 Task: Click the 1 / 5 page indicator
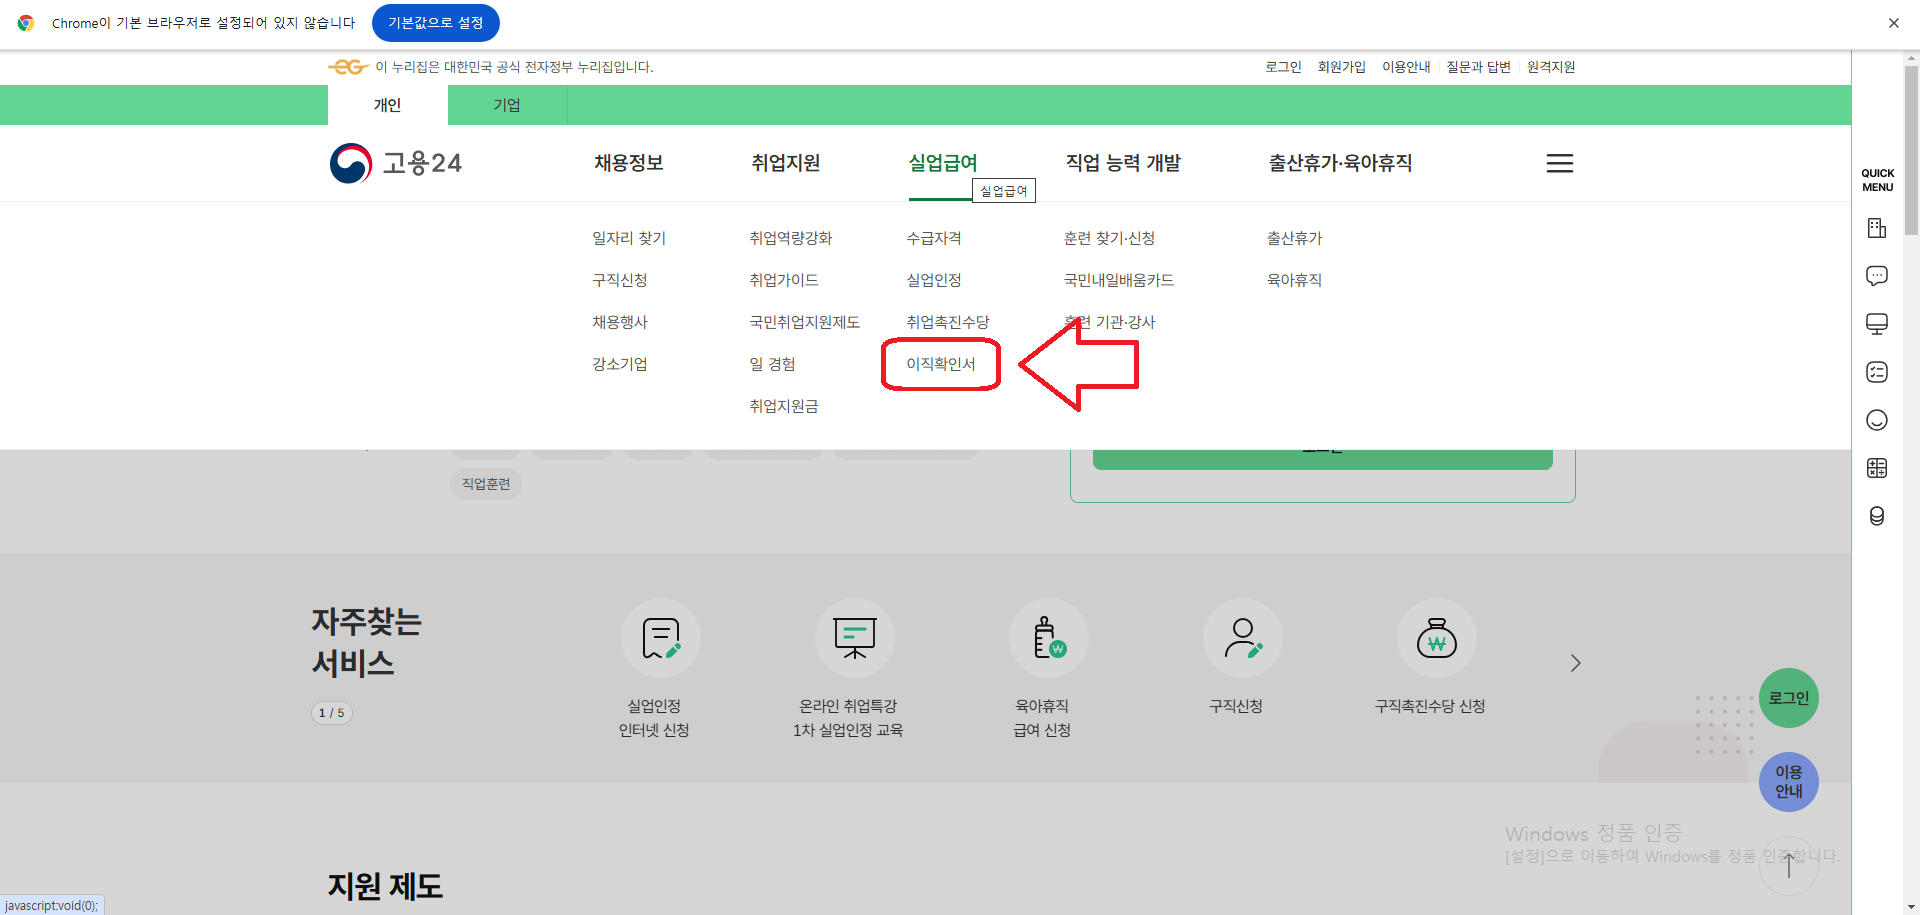332,713
